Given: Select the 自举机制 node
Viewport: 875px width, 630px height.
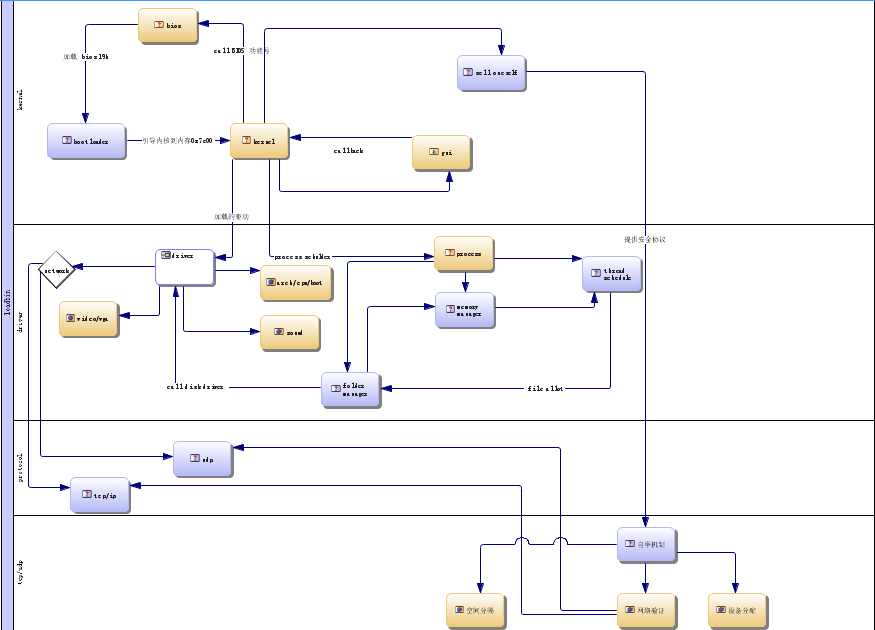Looking at the screenshot, I should pyautogui.click(x=647, y=545).
